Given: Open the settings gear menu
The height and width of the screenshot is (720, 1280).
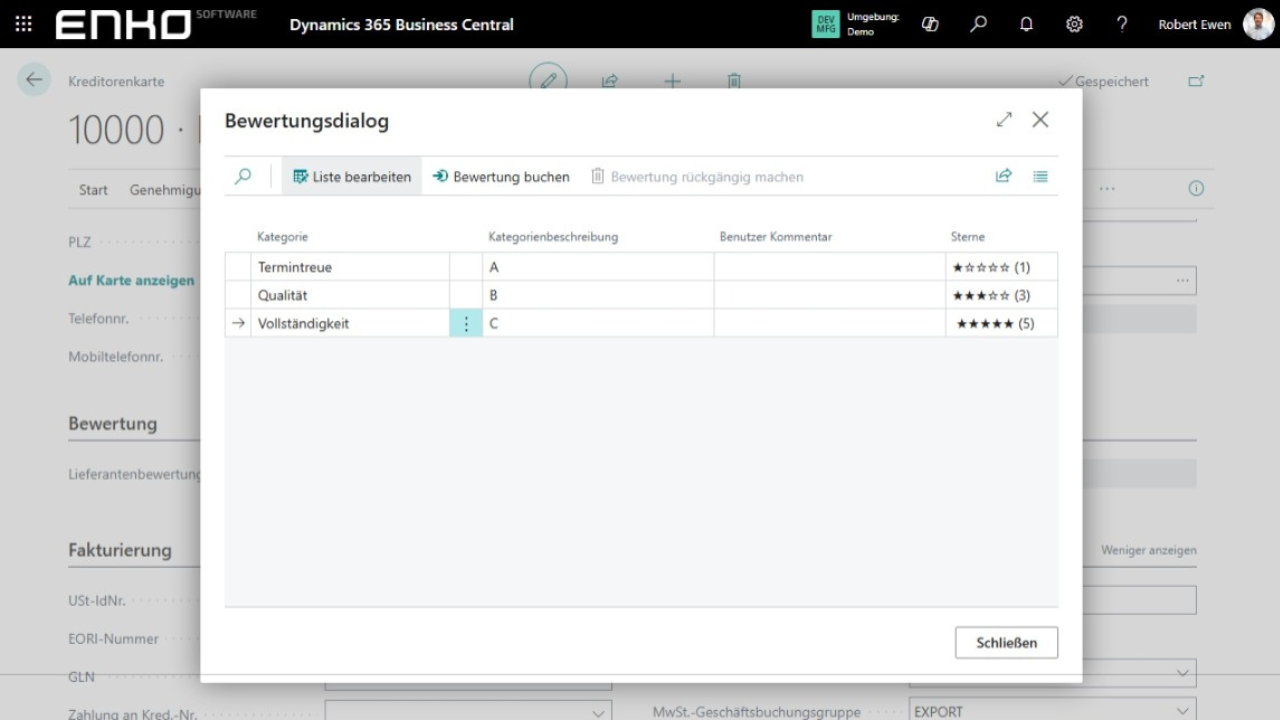Looking at the screenshot, I should click(1074, 24).
